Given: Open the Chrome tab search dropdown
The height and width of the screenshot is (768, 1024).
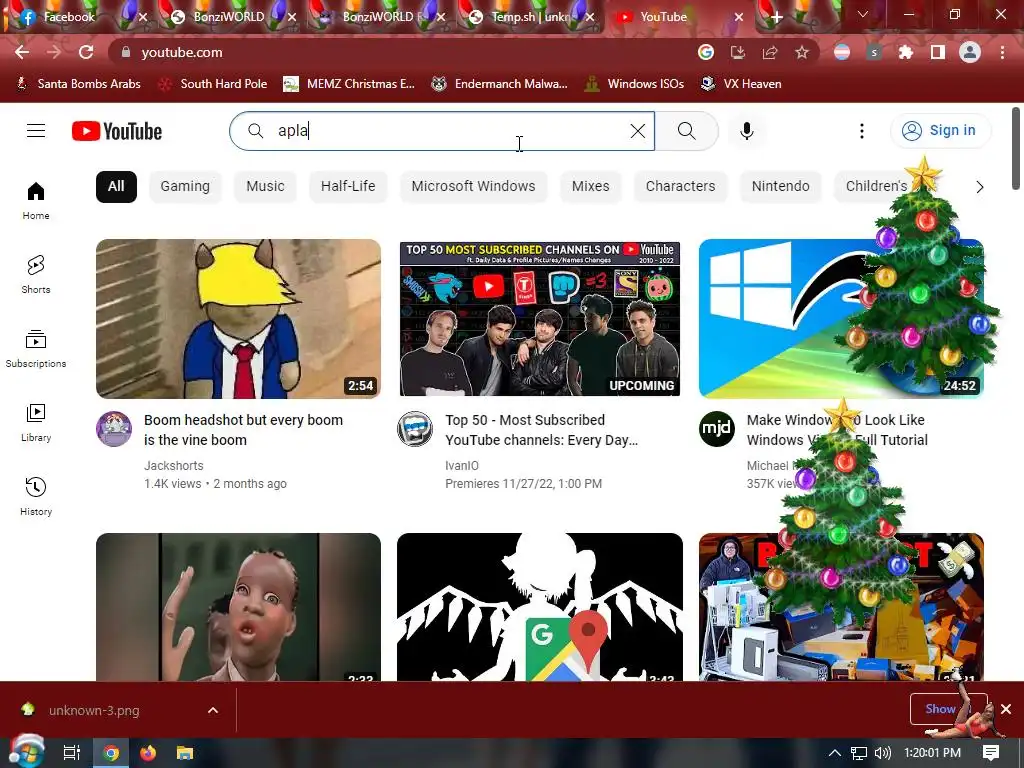Looking at the screenshot, I should tap(863, 14).
